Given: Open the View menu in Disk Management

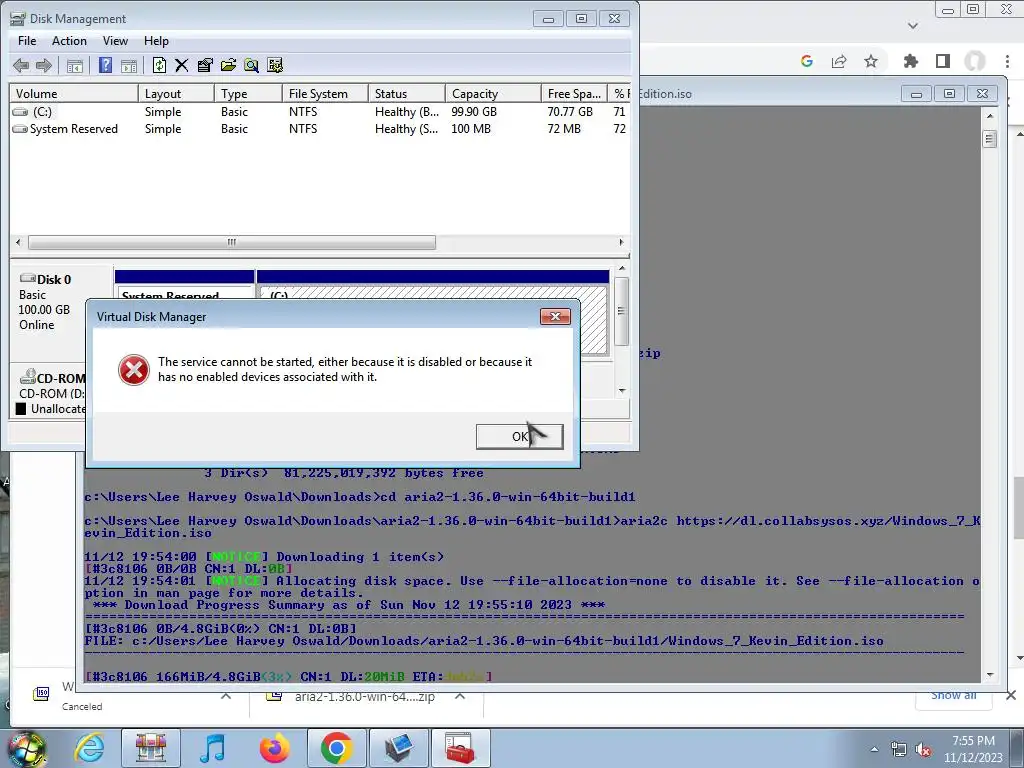Looking at the screenshot, I should pos(115,40).
